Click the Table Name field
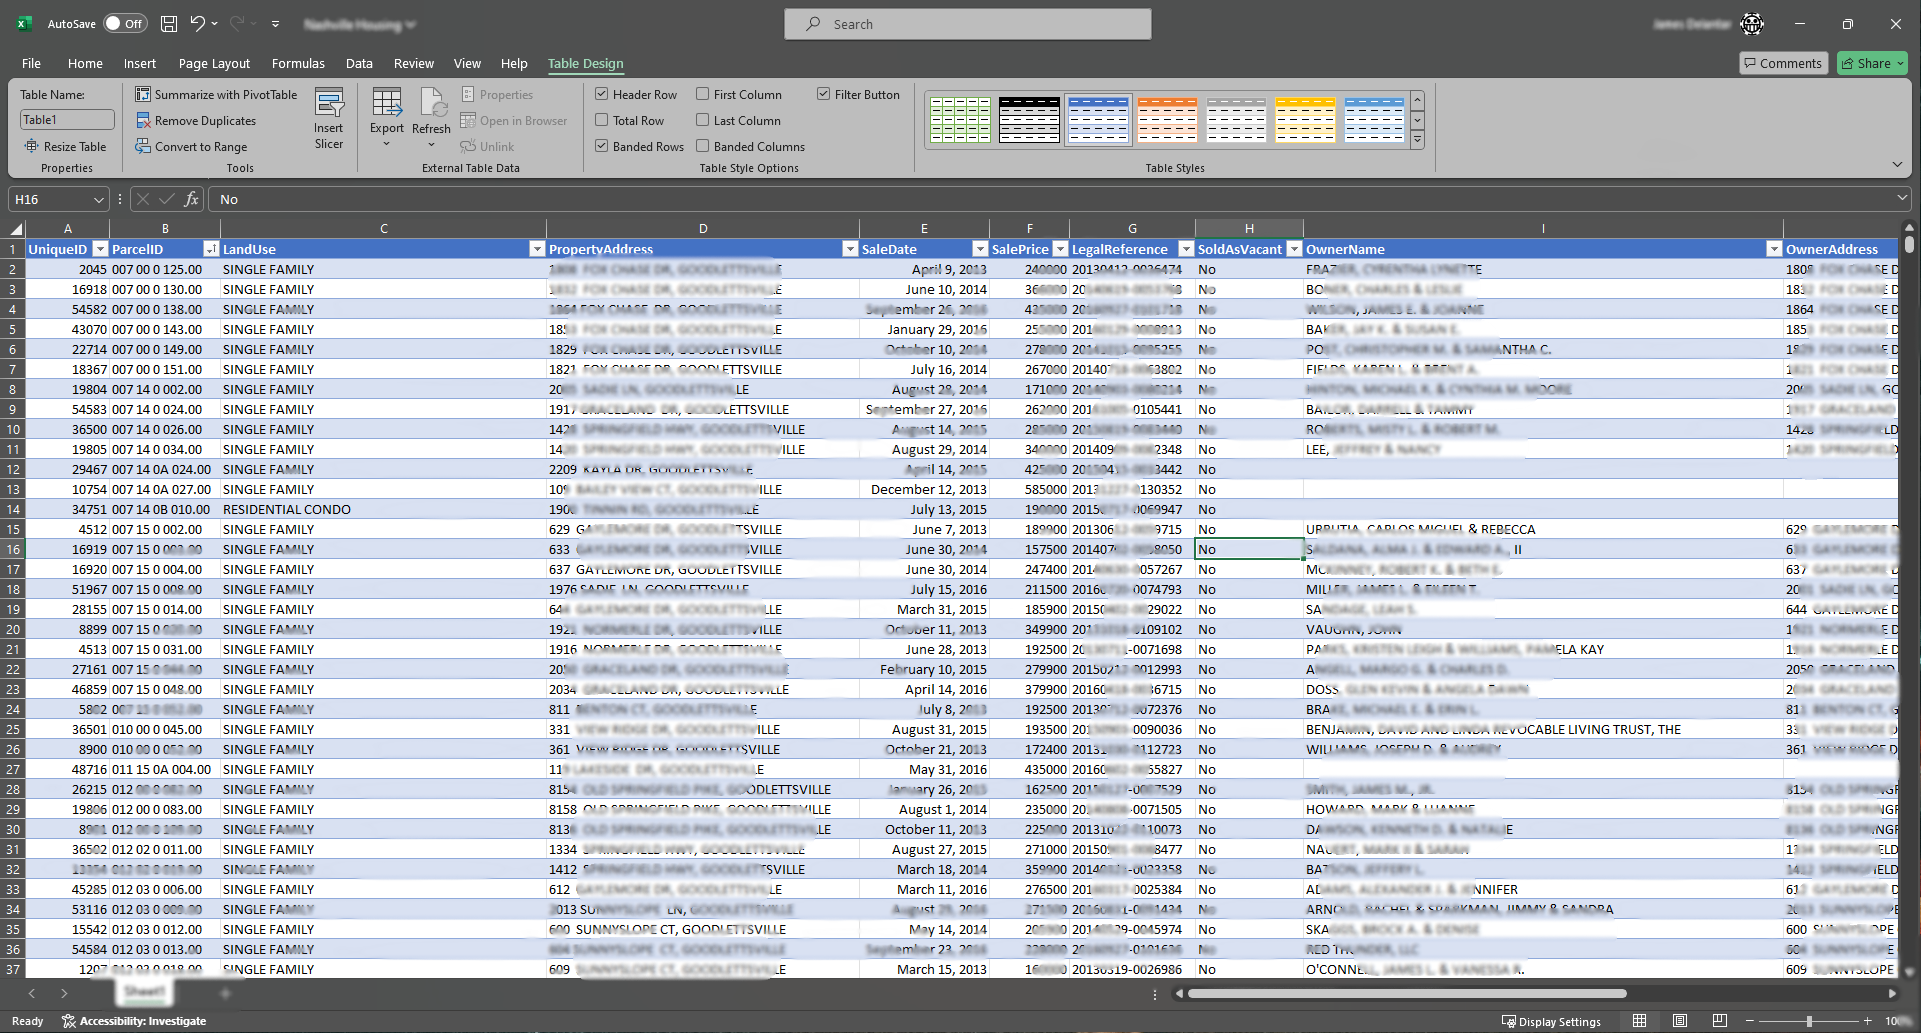The width and height of the screenshot is (1921, 1033). pyautogui.click(x=67, y=120)
